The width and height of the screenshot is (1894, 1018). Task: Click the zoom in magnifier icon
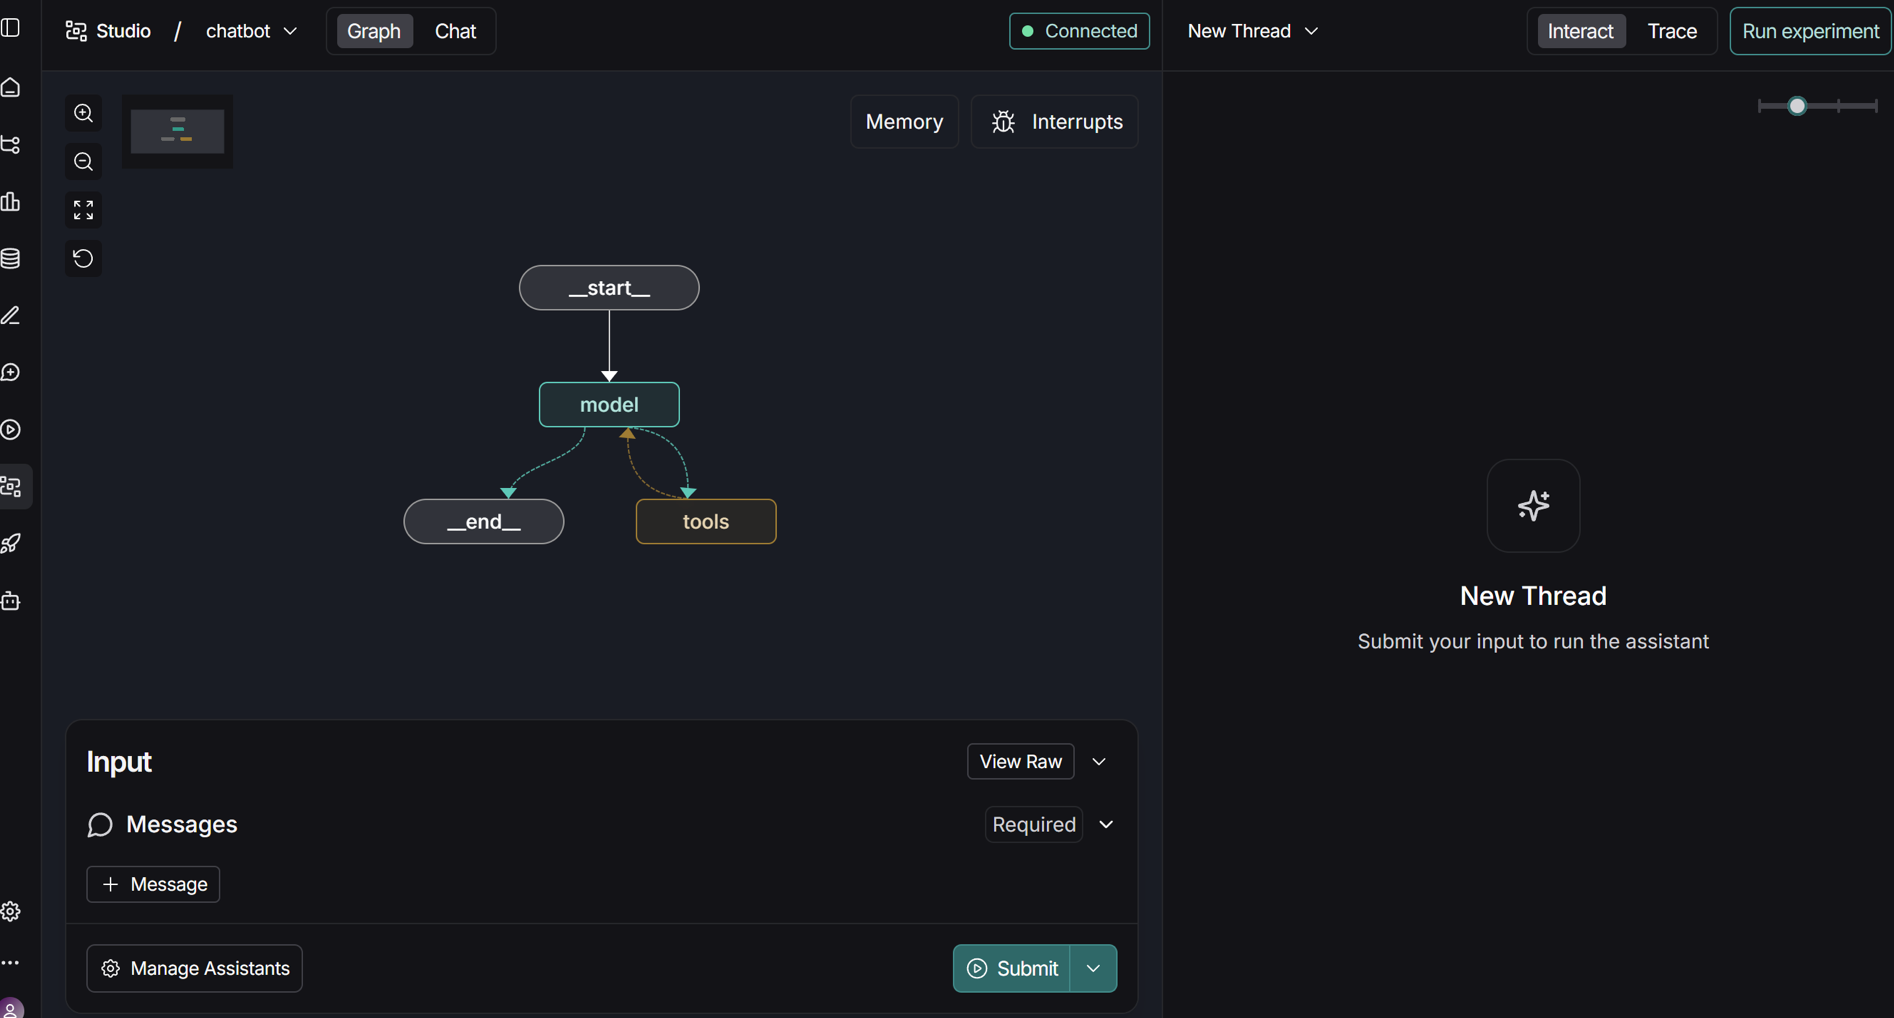[x=84, y=114]
